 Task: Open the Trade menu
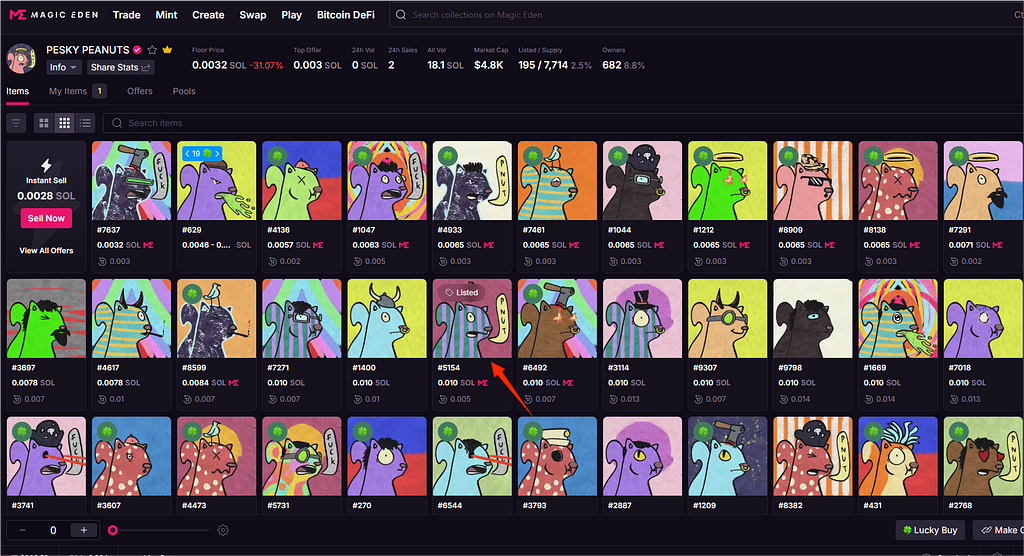pyautogui.click(x=126, y=15)
